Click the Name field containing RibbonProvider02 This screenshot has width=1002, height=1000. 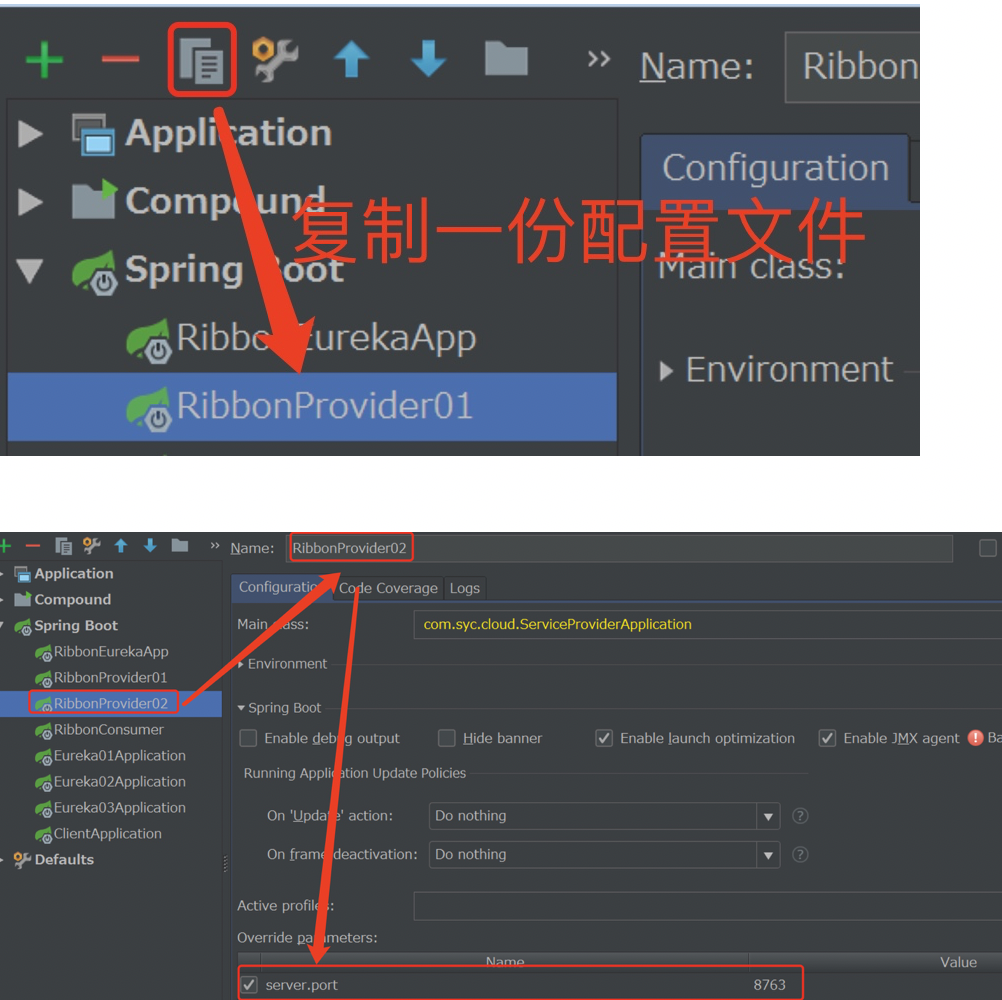619,548
